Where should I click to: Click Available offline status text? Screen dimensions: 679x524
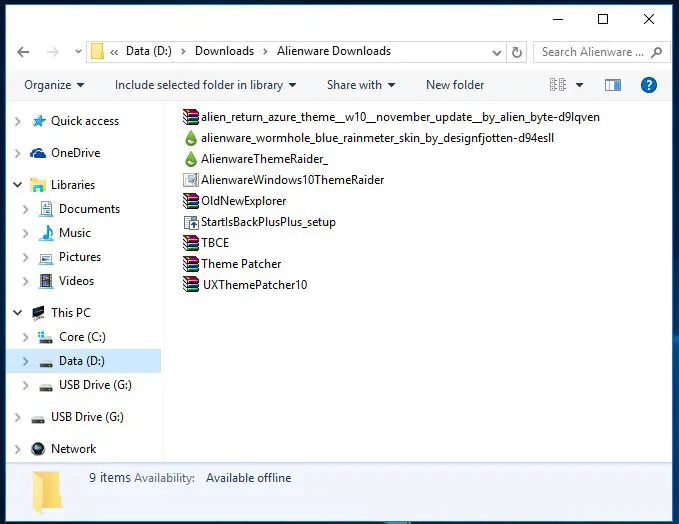click(x=249, y=478)
